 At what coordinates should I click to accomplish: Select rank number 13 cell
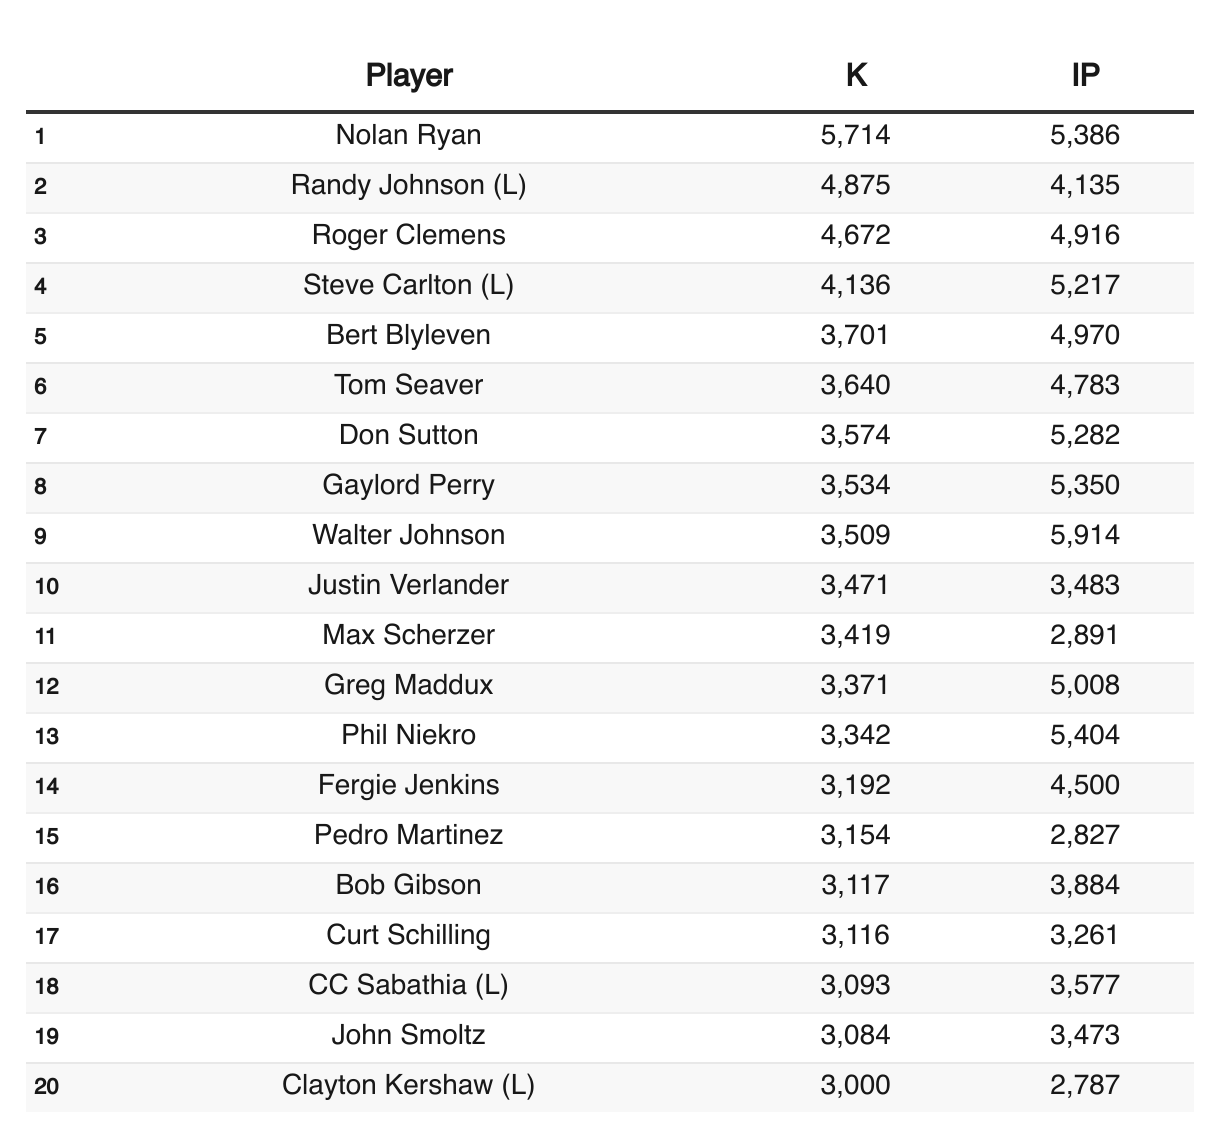(47, 736)
